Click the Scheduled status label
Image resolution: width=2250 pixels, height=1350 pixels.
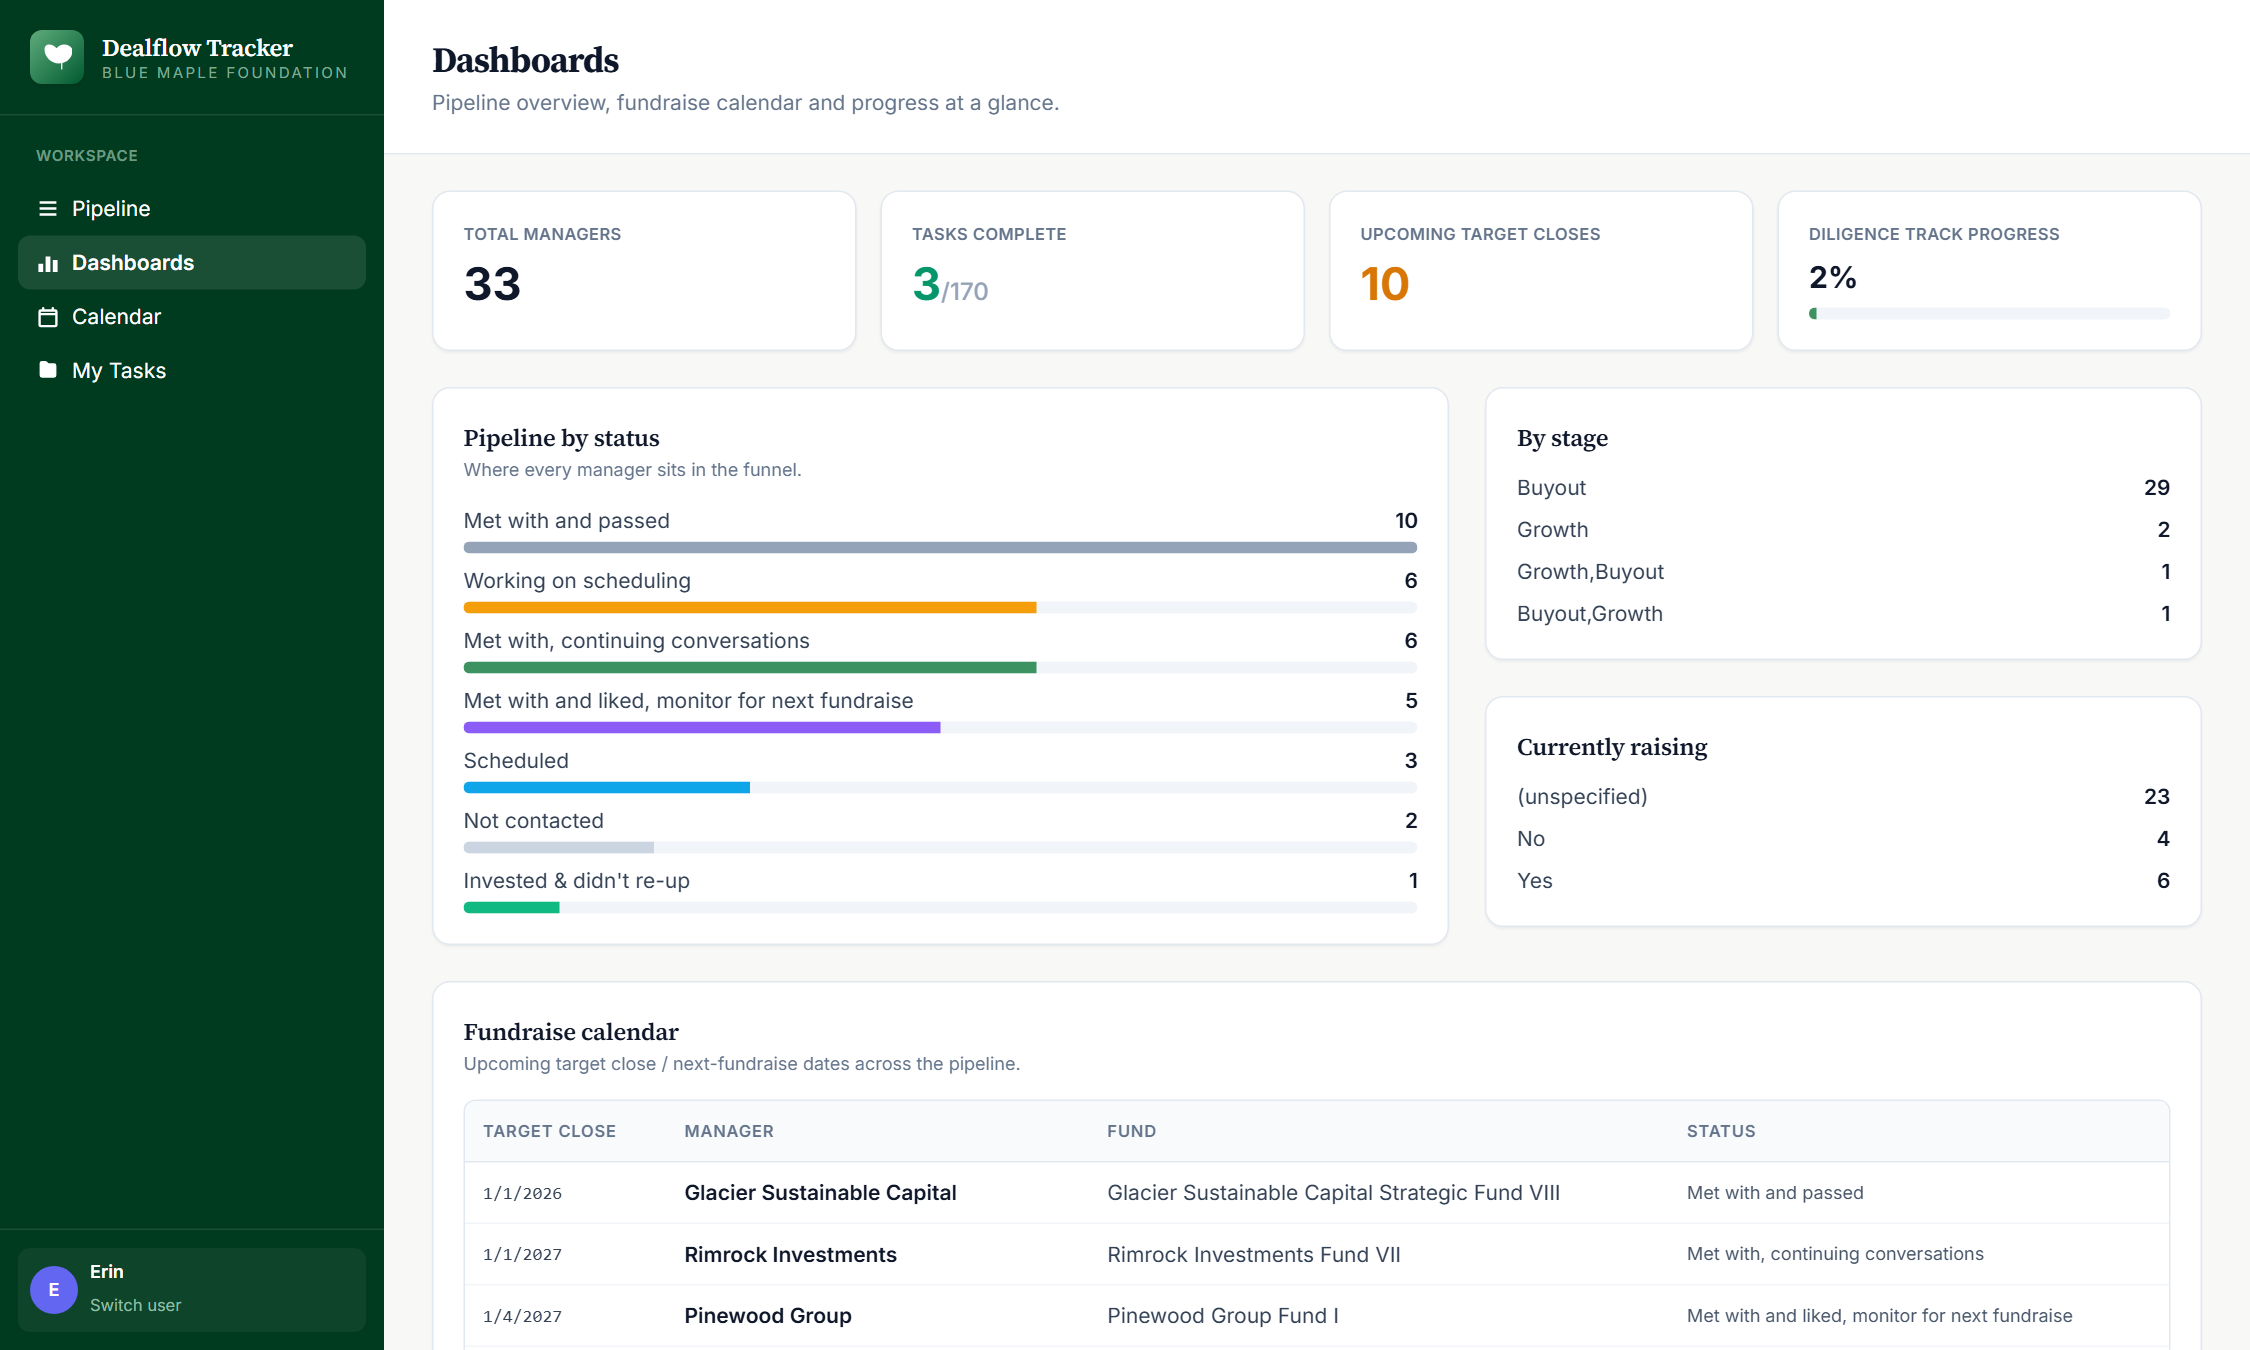[x=516, y=761]
